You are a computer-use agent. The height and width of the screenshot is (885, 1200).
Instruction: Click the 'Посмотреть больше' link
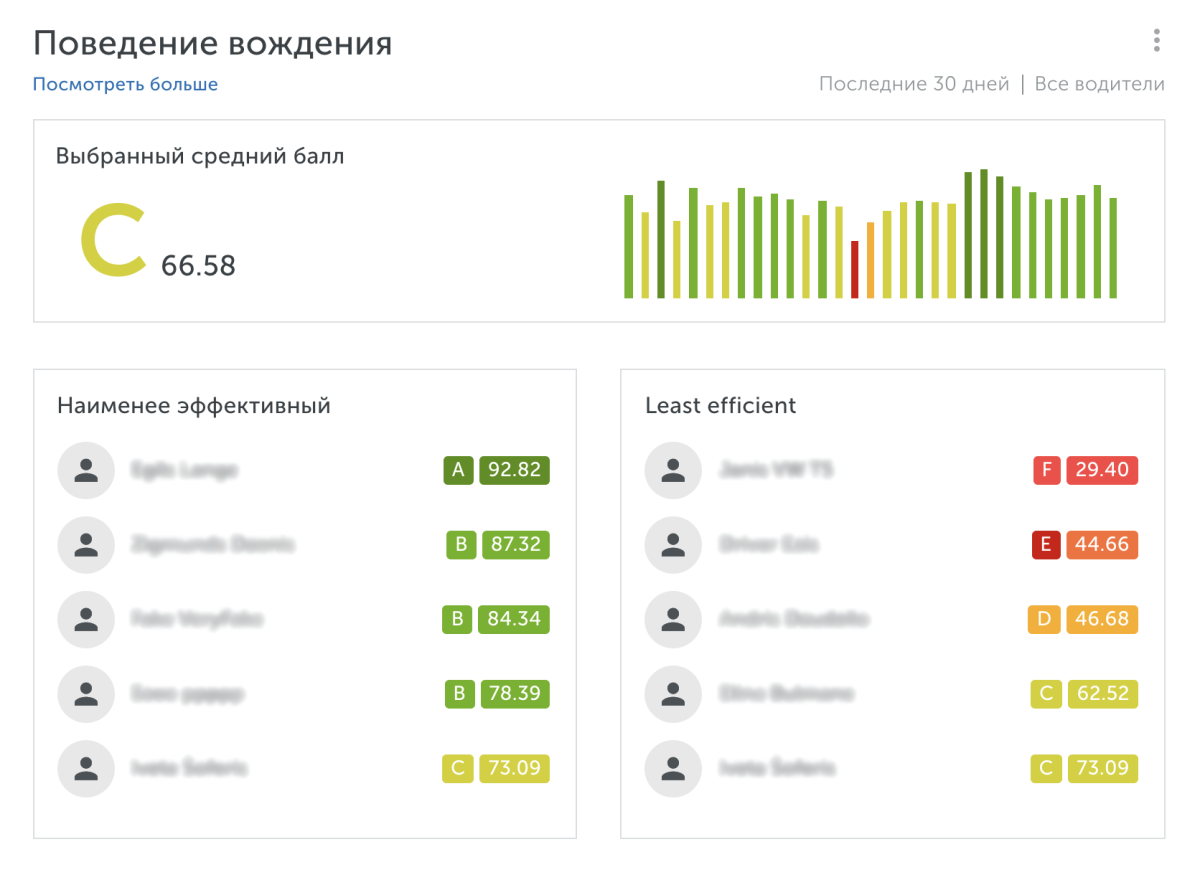[125, 84]
